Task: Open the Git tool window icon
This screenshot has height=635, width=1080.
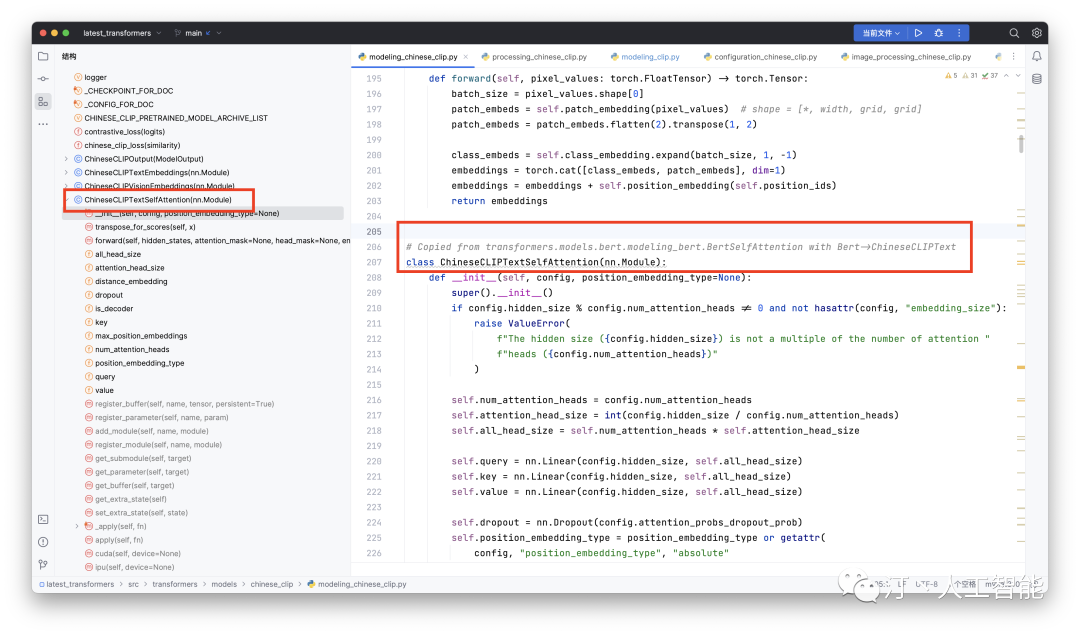Action: click(x=43, y=564)
